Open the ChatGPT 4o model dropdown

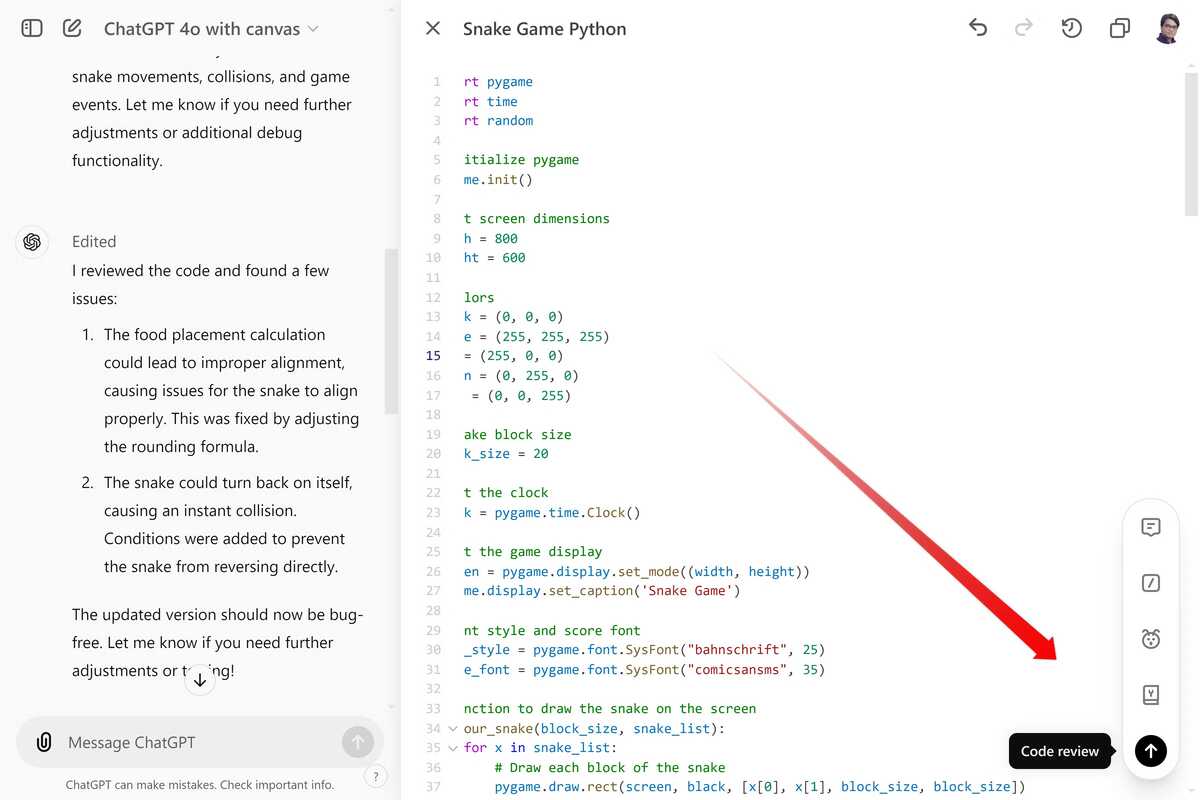211,29
